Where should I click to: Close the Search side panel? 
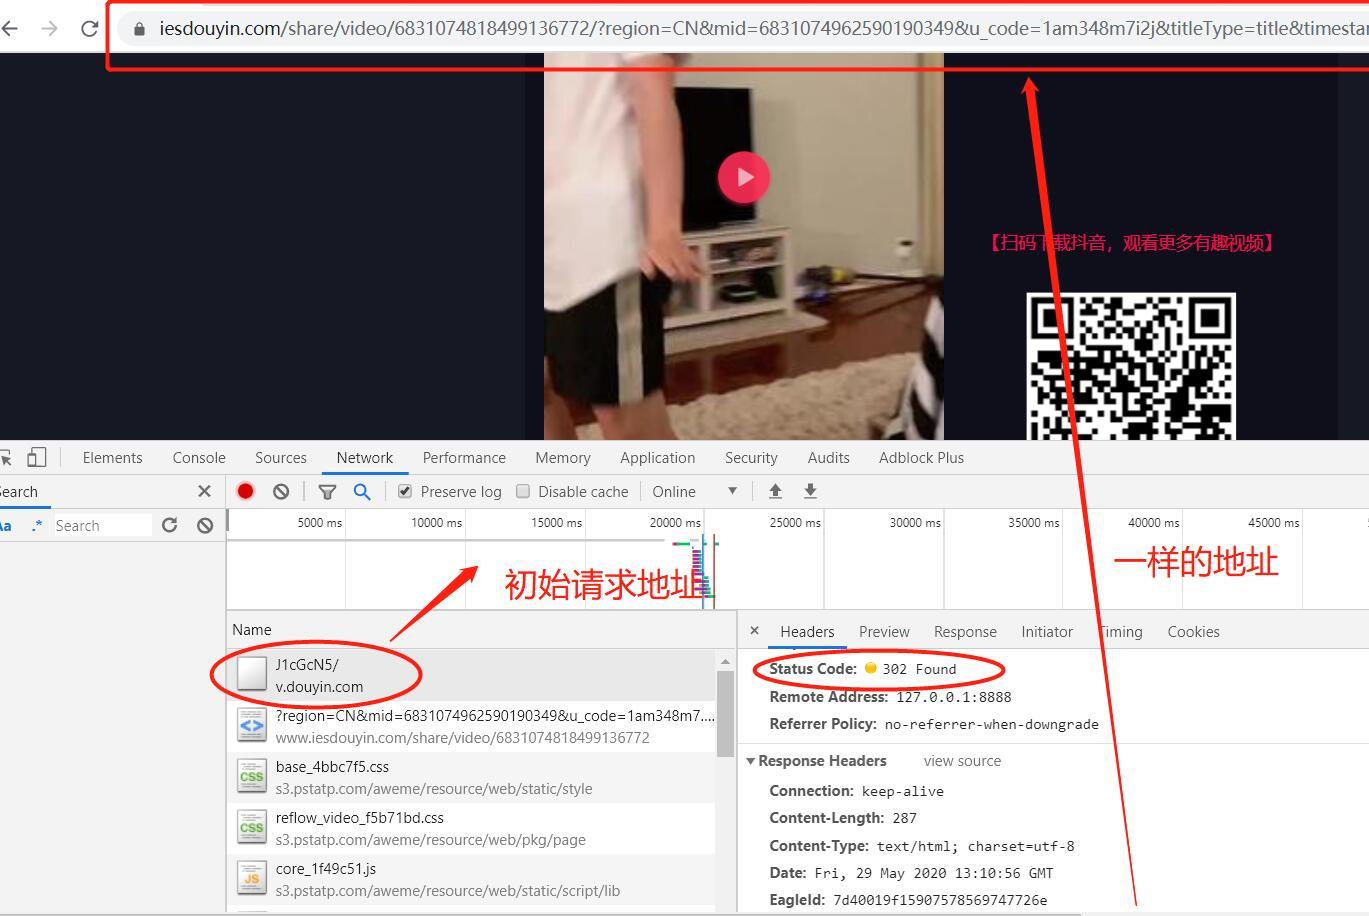[204, 491]
